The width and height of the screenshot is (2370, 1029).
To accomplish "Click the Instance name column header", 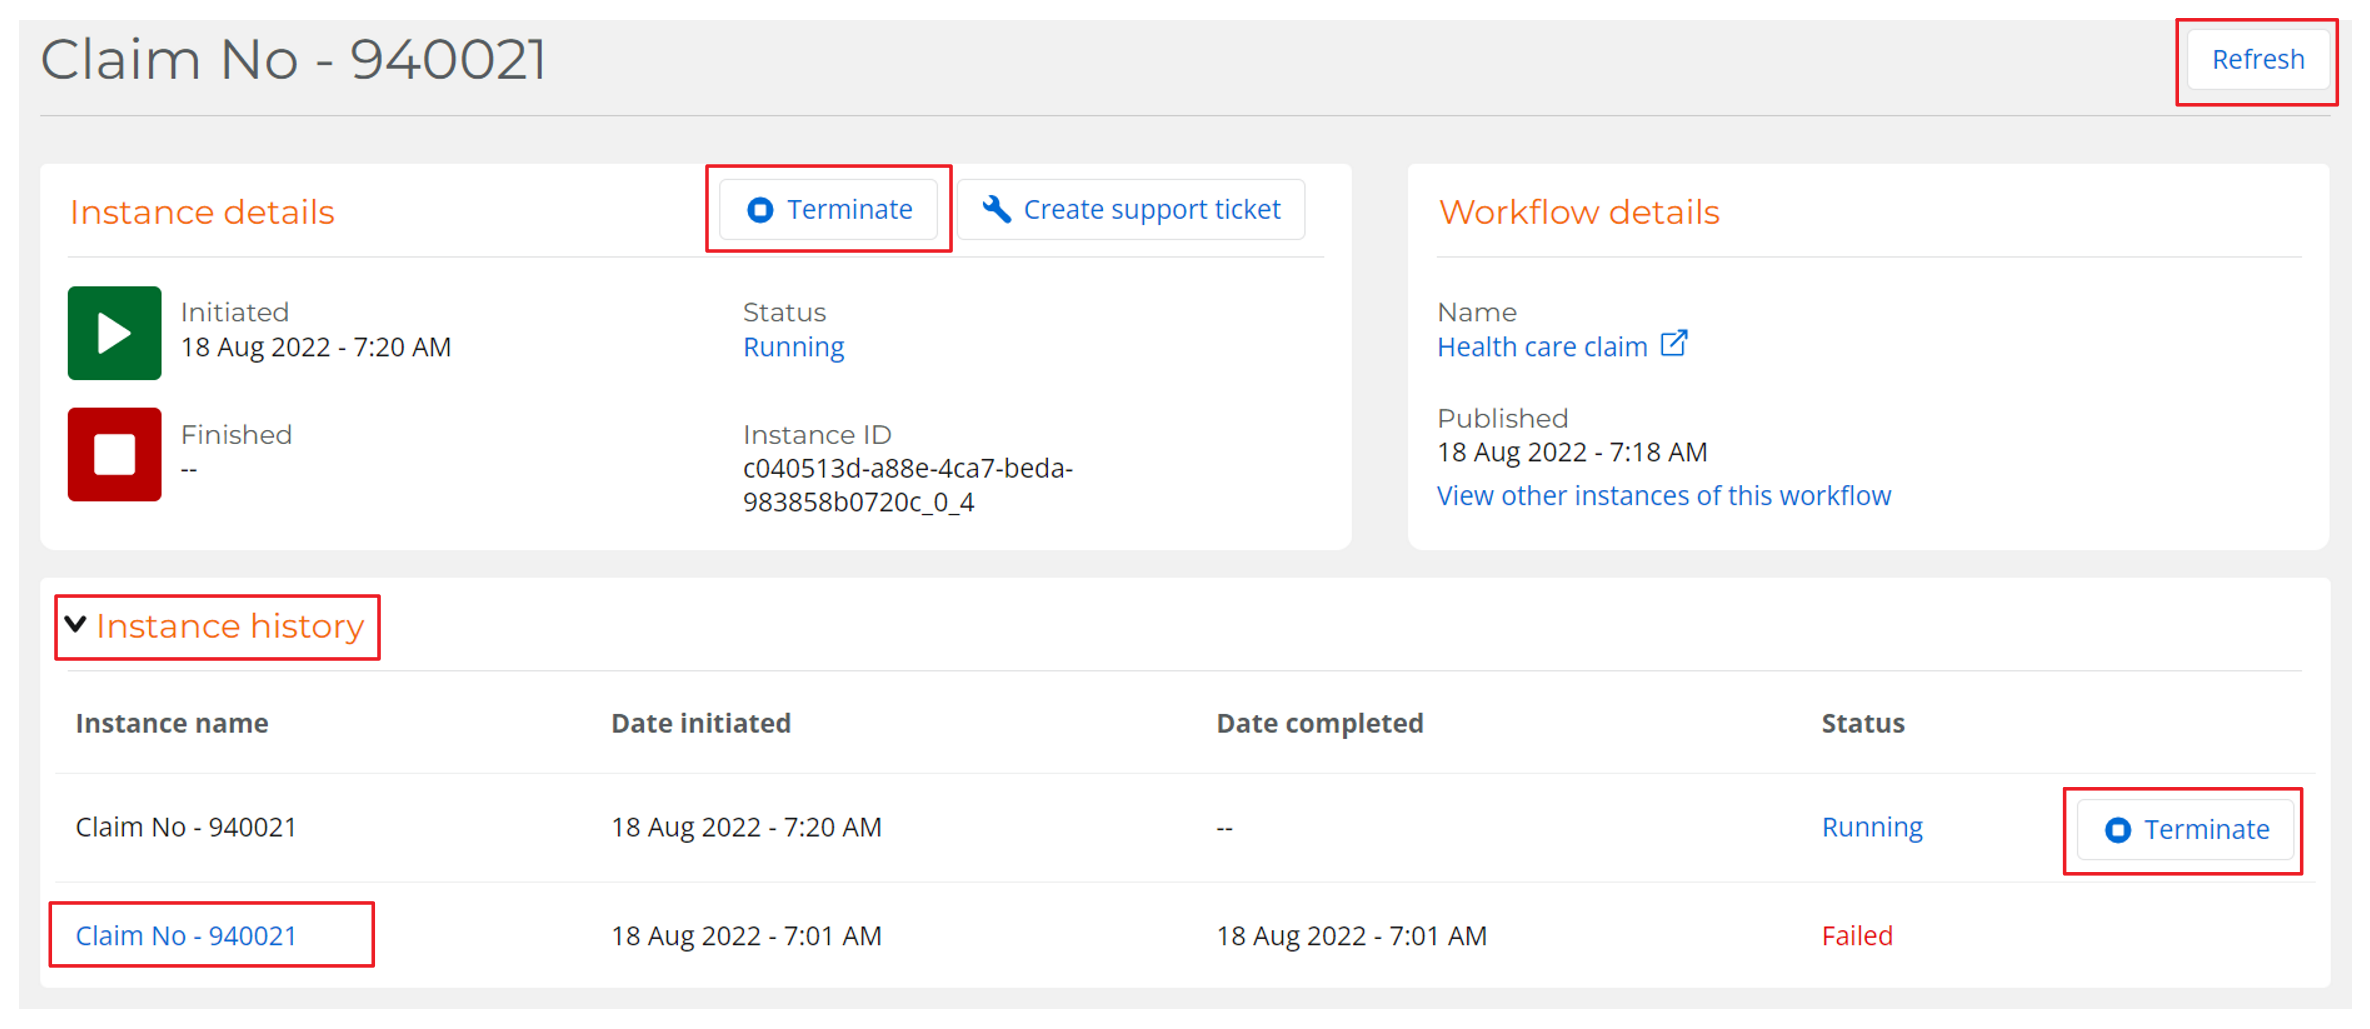I will tap(172, 723).
